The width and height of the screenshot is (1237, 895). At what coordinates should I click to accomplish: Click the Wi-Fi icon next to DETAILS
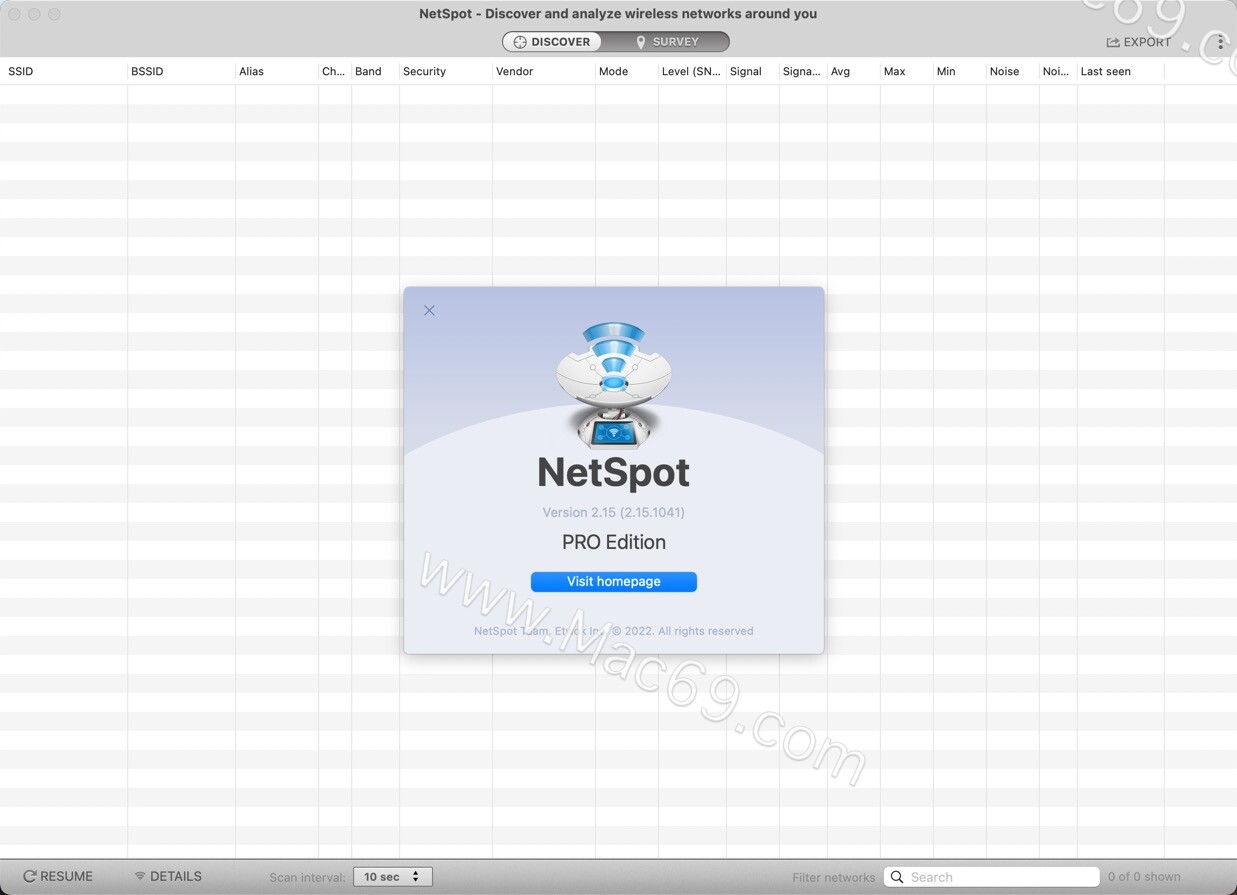[x=140, y=875]
